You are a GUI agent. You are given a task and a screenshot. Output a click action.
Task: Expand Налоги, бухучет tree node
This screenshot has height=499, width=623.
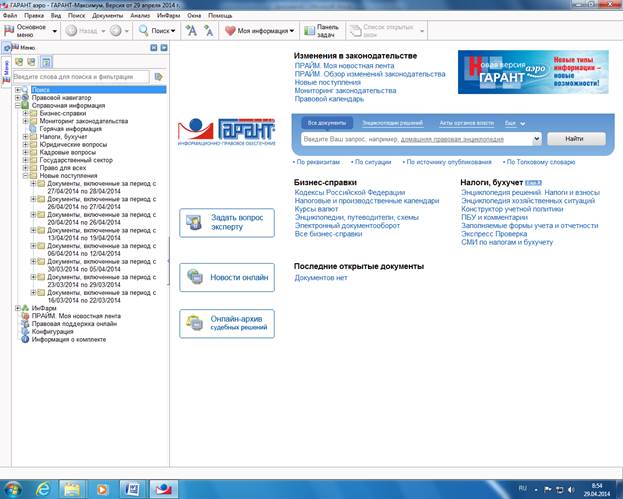click(x=25, y=137)
